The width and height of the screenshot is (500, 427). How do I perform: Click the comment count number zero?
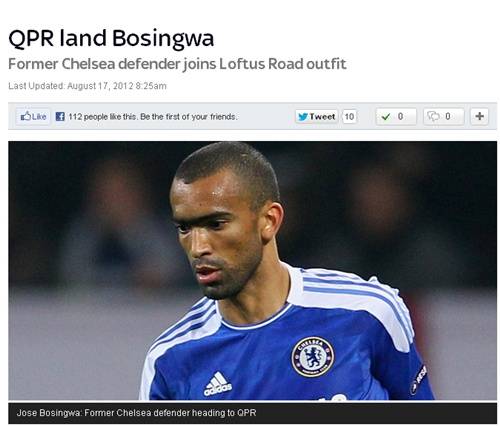(x=448, y=116)
